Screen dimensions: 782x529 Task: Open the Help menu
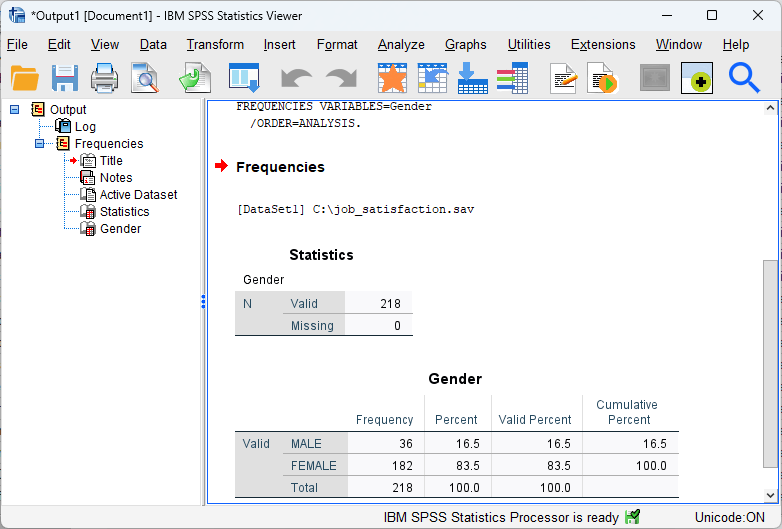[736, 44]
